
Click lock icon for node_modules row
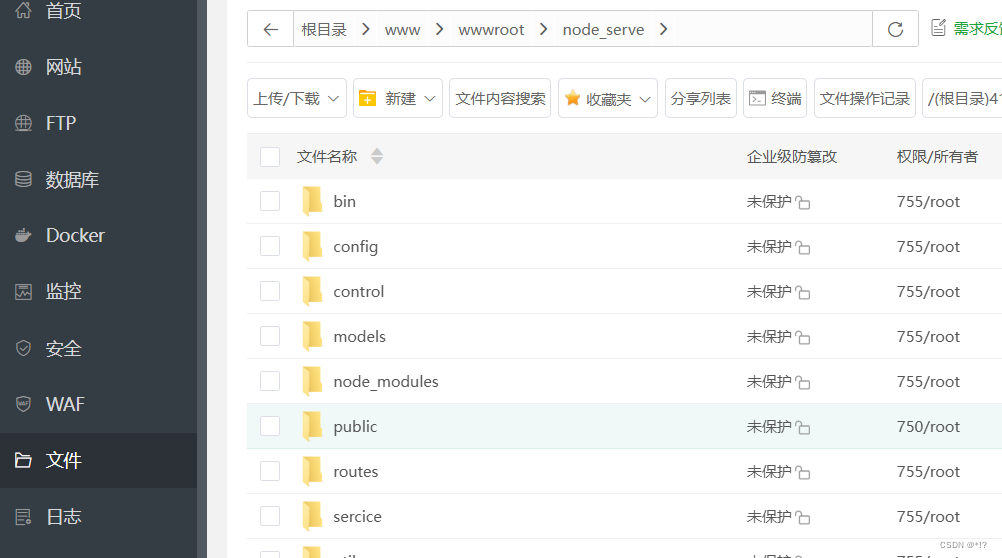(803, 382)
